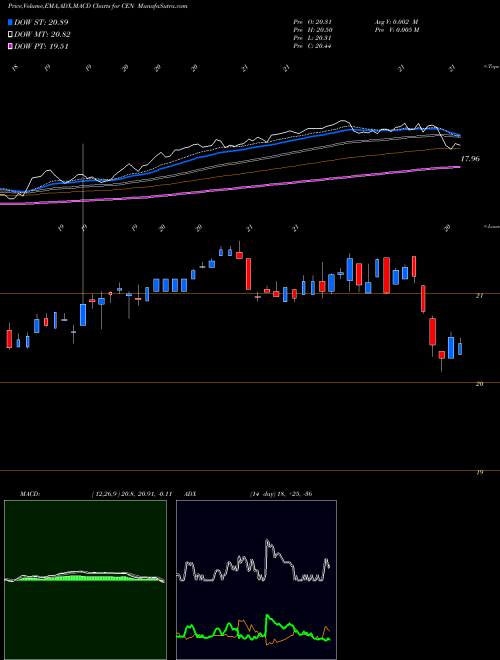Click the Avg V: 0.002 M value

pos(396,22)
